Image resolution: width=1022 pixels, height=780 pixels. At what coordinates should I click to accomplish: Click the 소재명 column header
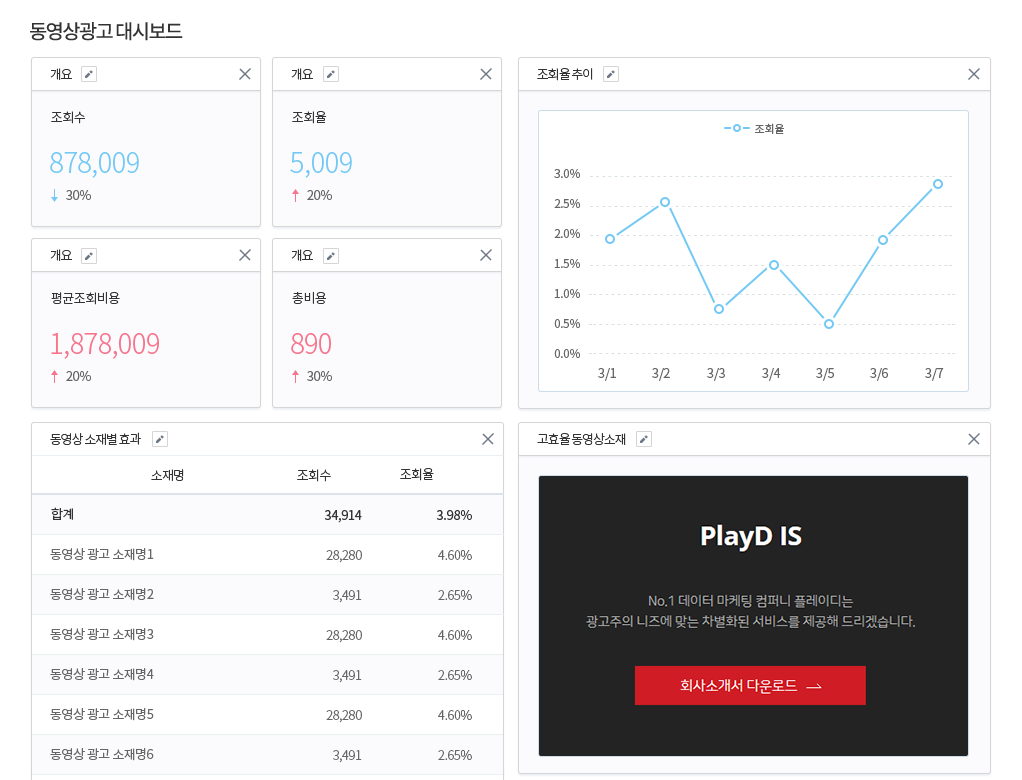point(167,475)
